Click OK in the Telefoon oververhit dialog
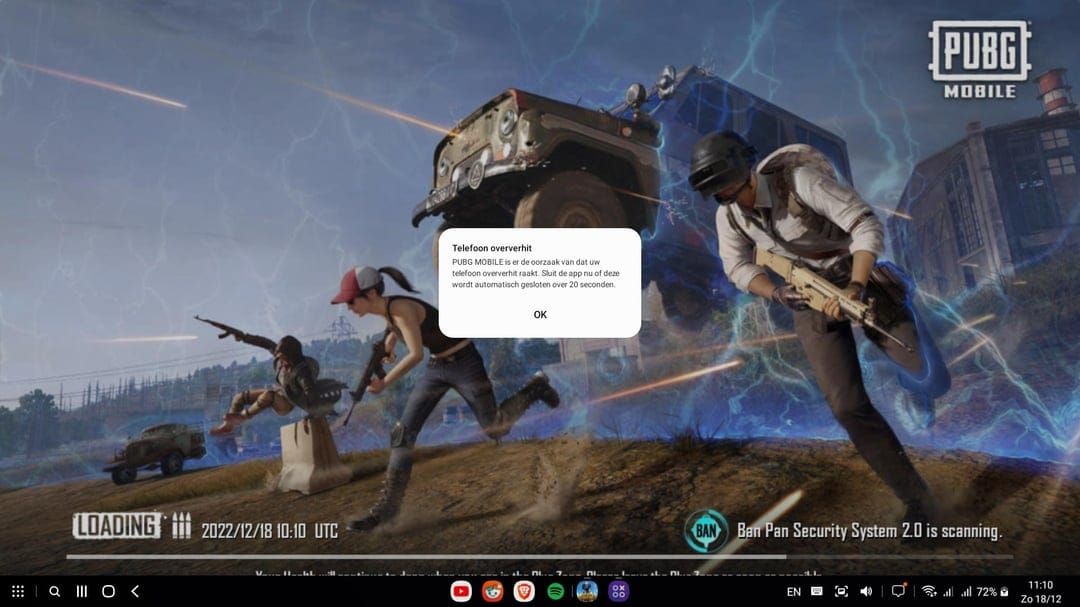 tap(540, 314)
